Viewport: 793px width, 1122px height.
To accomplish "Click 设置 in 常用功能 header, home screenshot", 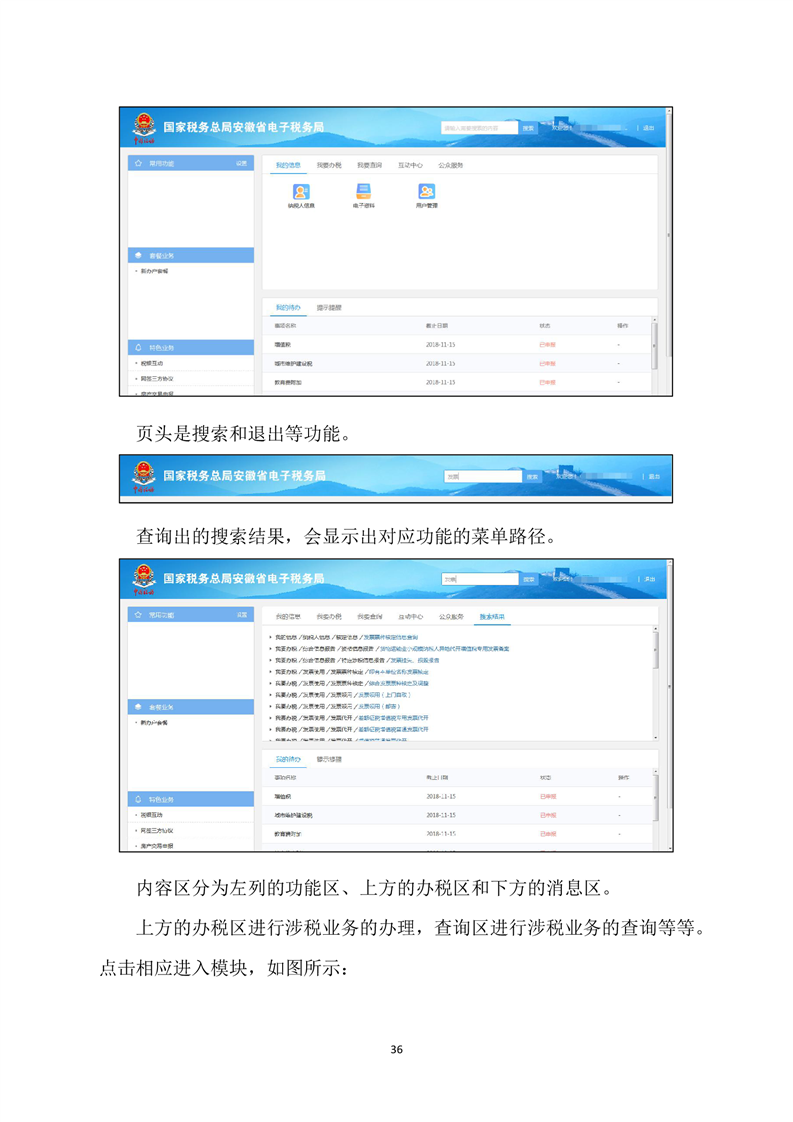I will (x=242, y=164).
